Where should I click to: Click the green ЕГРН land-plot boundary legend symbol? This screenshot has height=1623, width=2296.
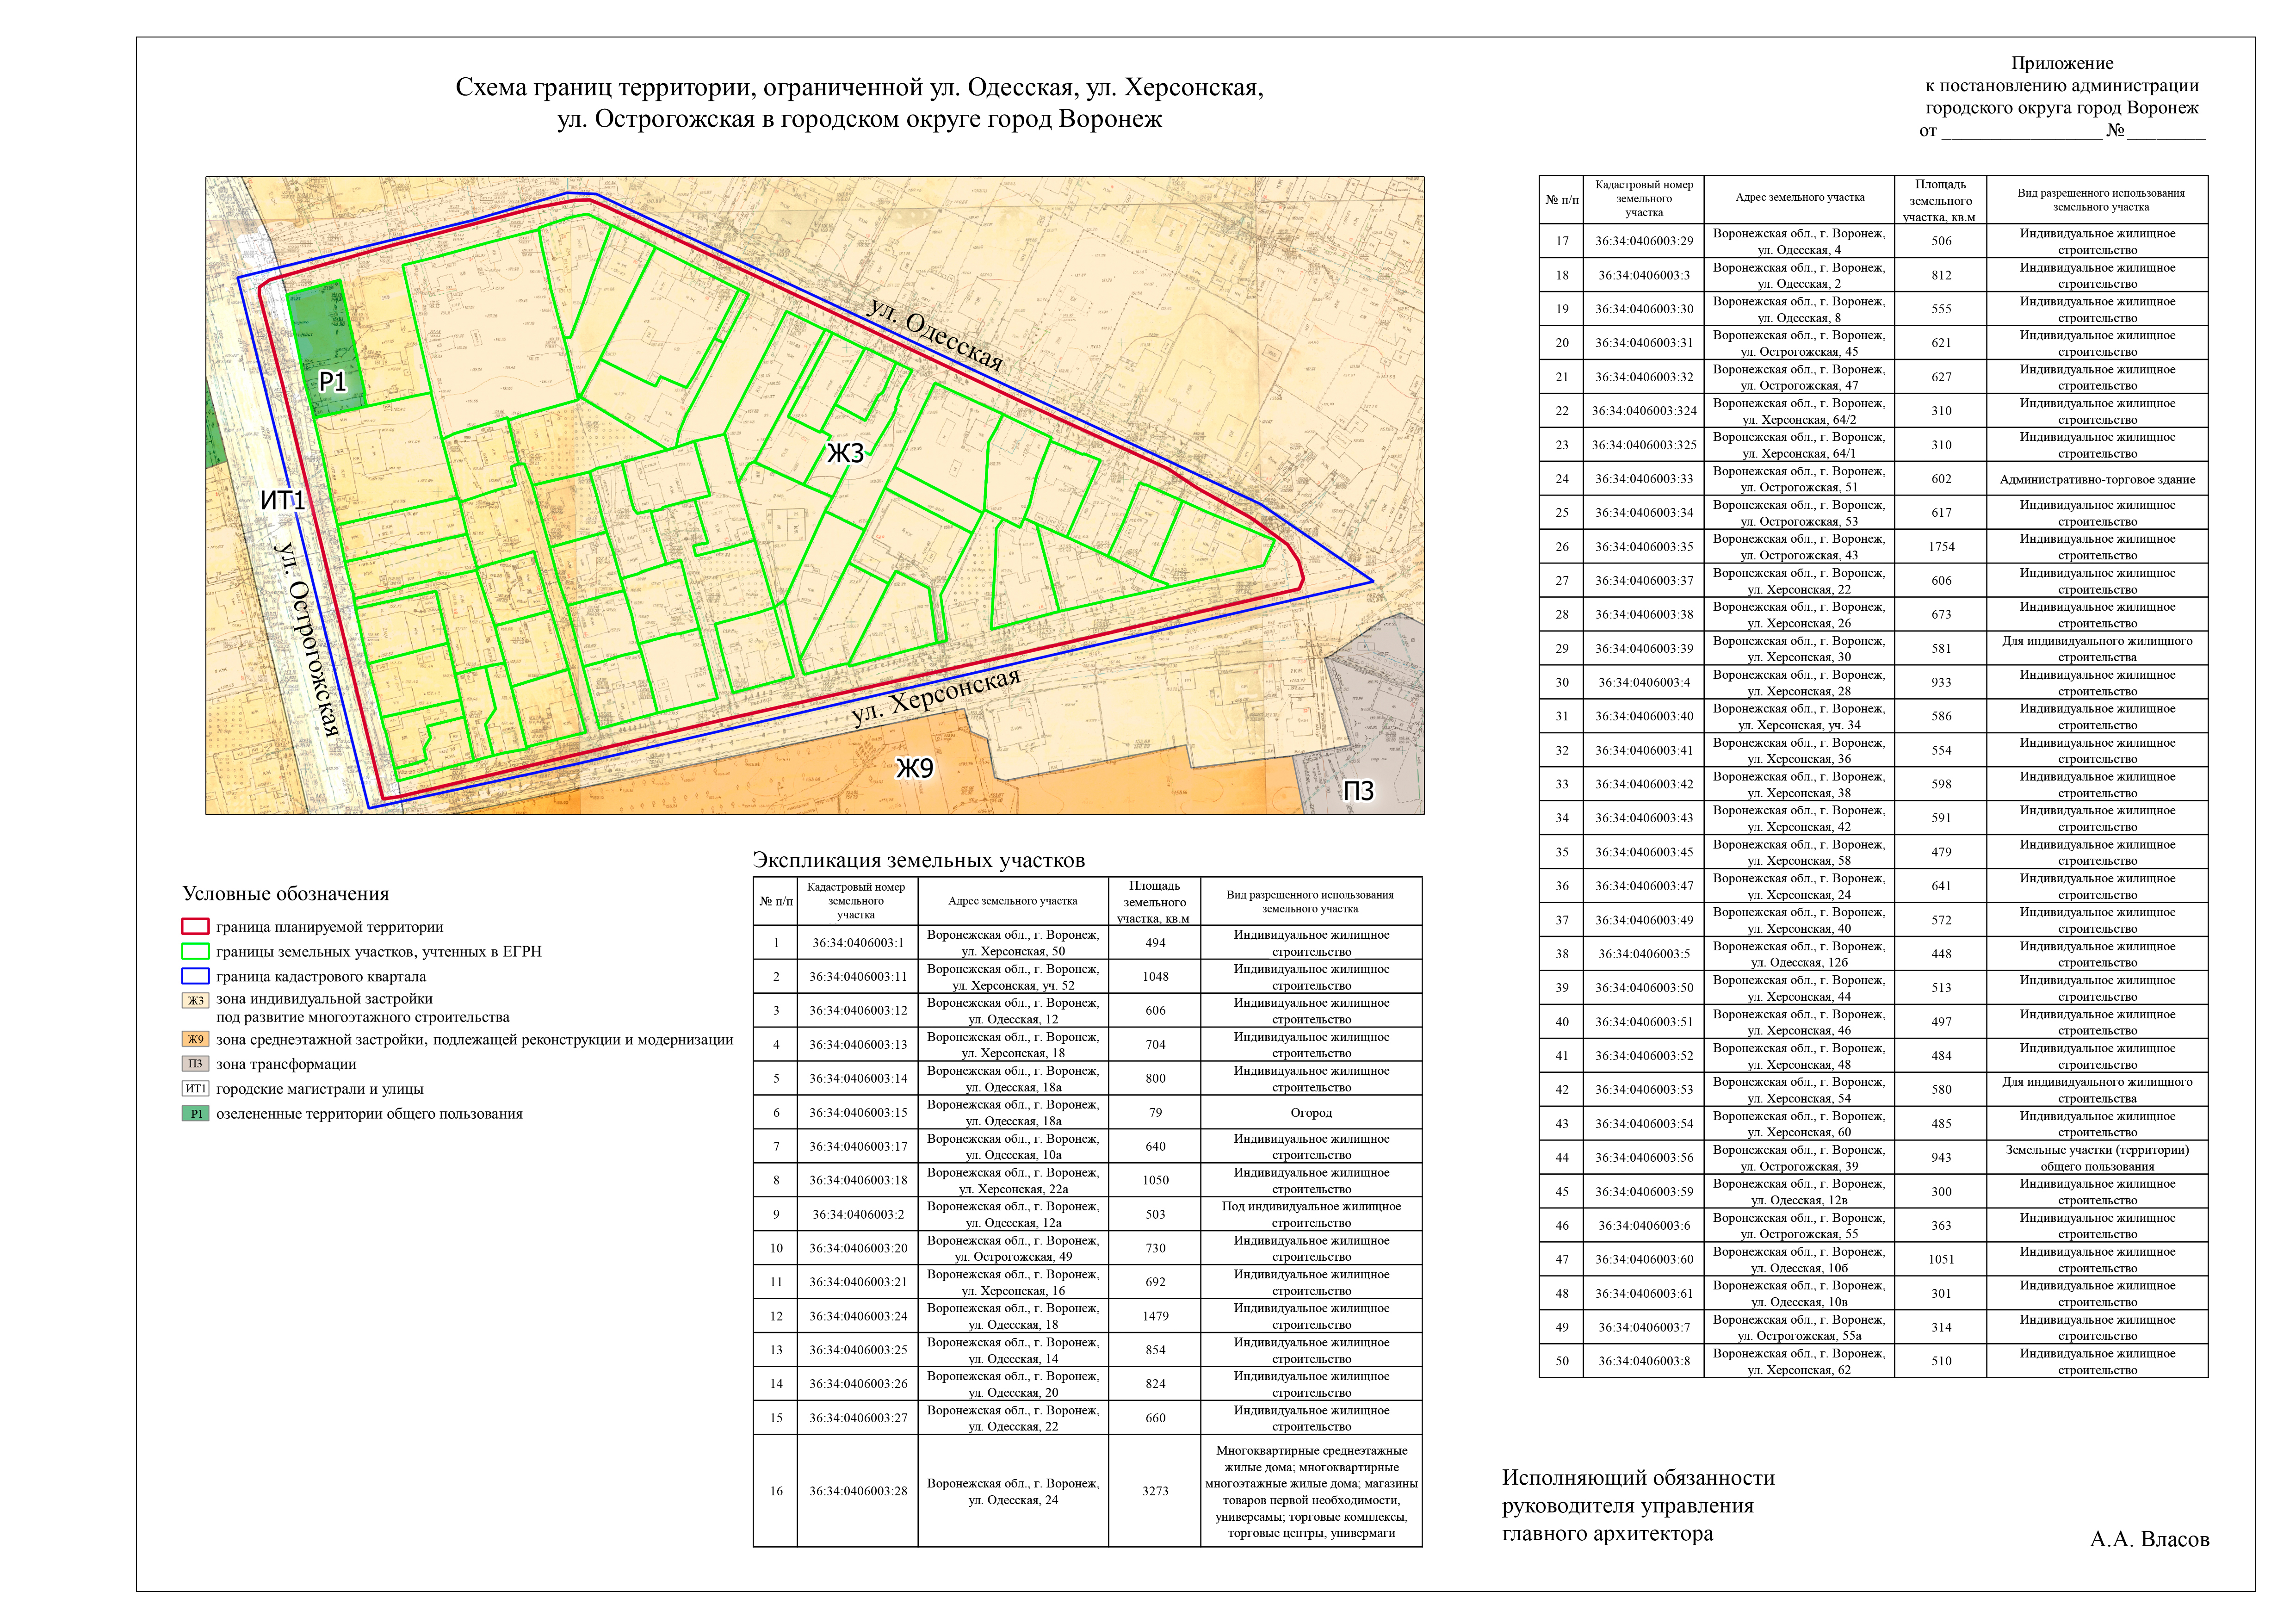(195, 952)
